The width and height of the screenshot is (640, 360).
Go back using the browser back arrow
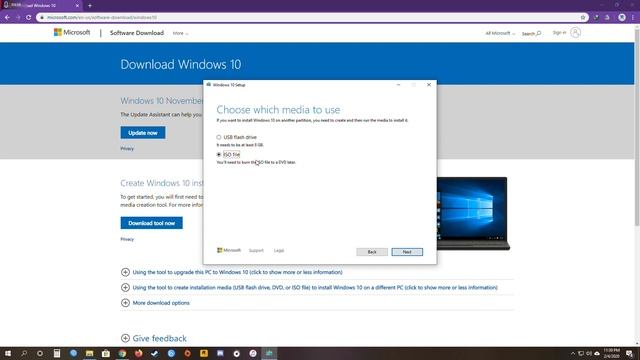[x=7, y=17]
